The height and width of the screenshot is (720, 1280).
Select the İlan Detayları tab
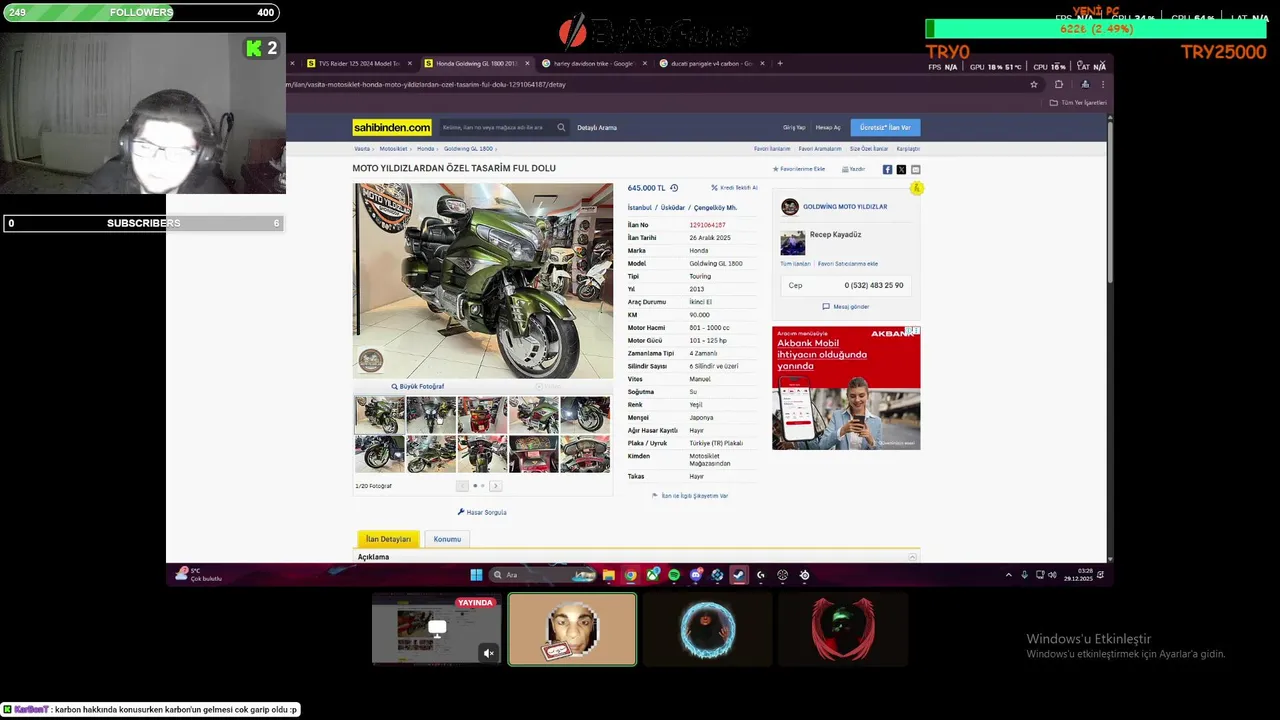[x=388, y=539]
